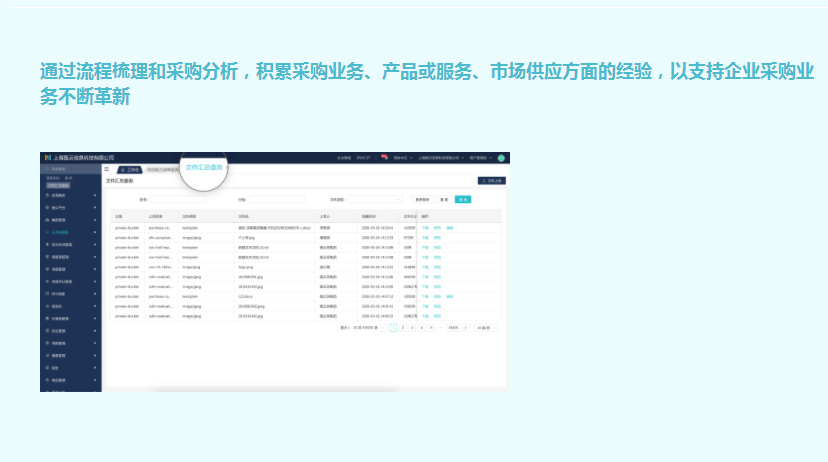
Task: Click the company logo icon in the header
Action: coord(48,157)
